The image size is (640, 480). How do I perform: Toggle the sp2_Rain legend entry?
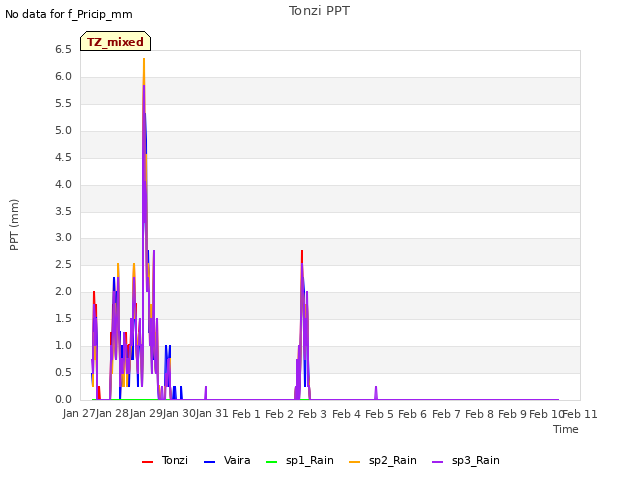coord(383,460)
